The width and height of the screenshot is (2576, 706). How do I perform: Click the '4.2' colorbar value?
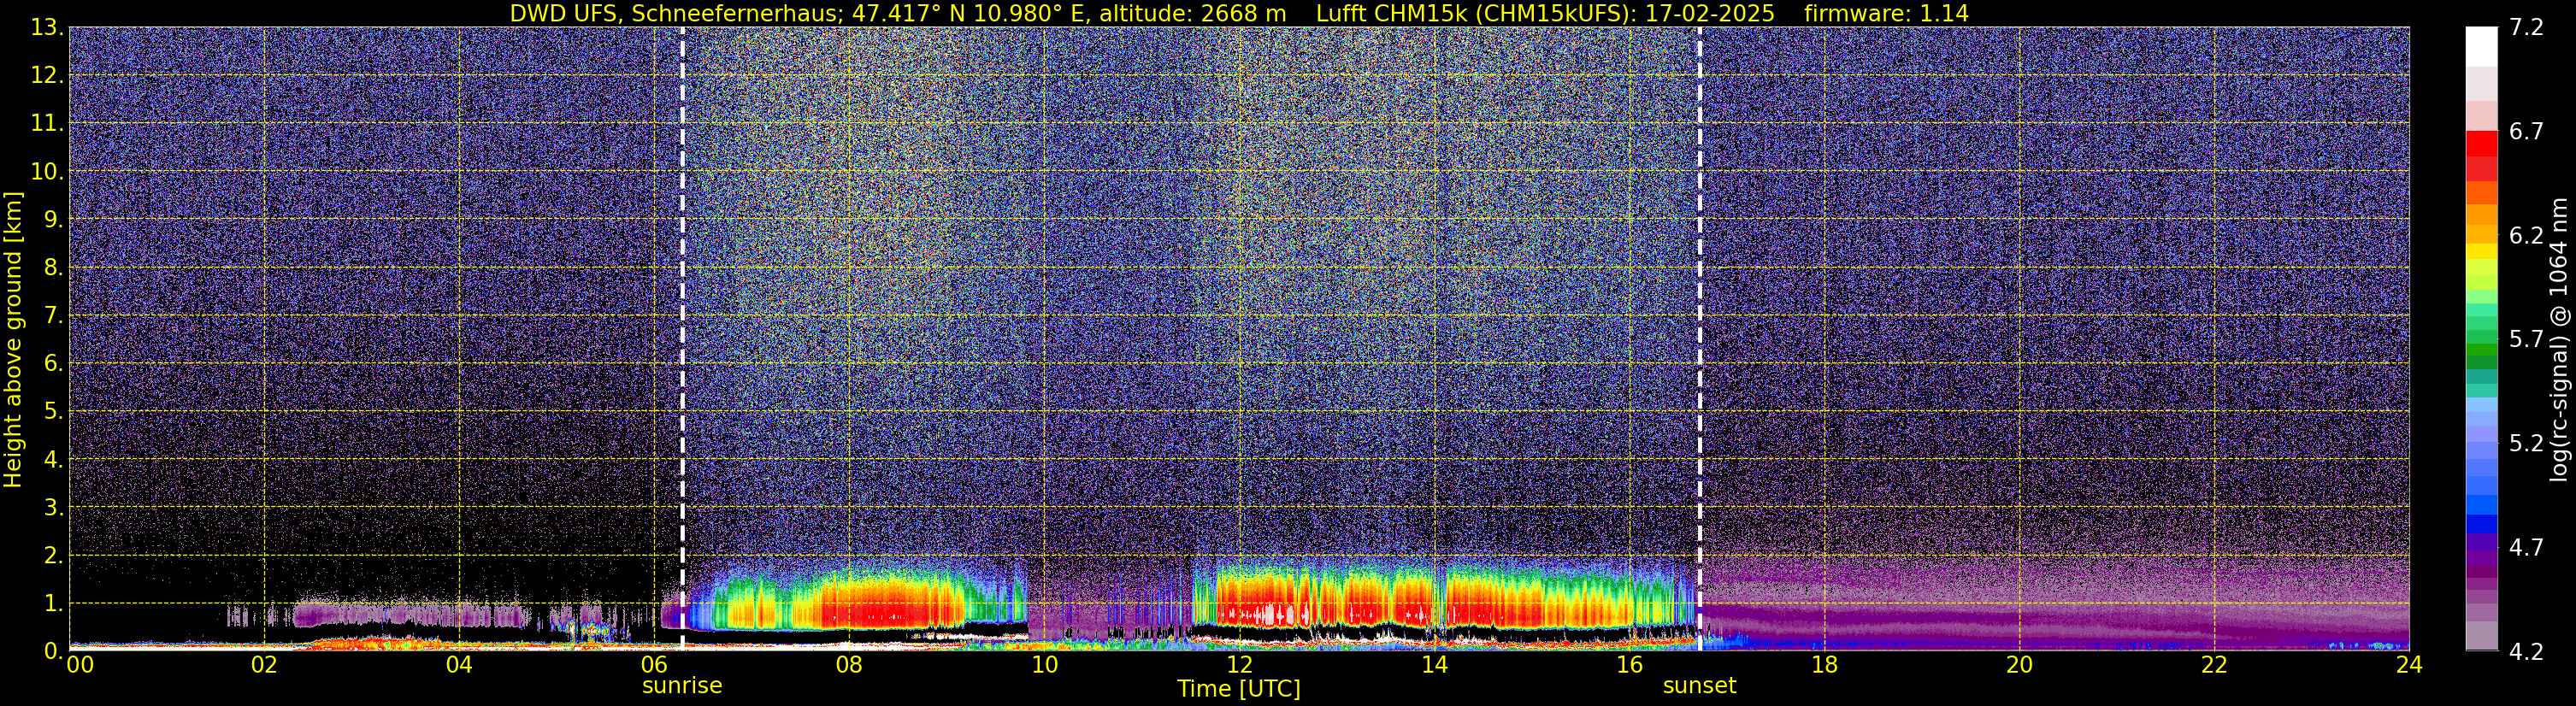click(2526, 652)
